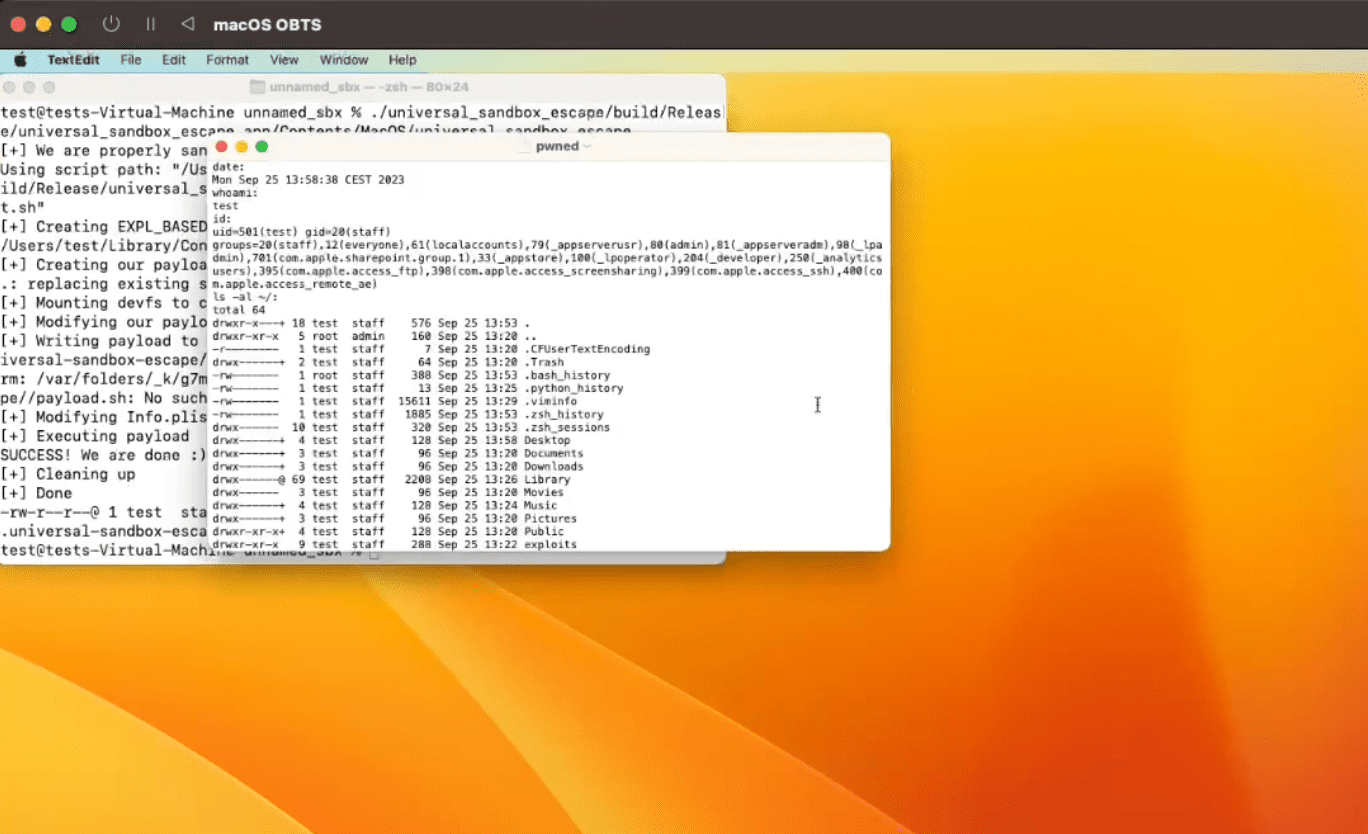Click the .viminfo file name
This screenshot has height=834, width=1368.
550,401
